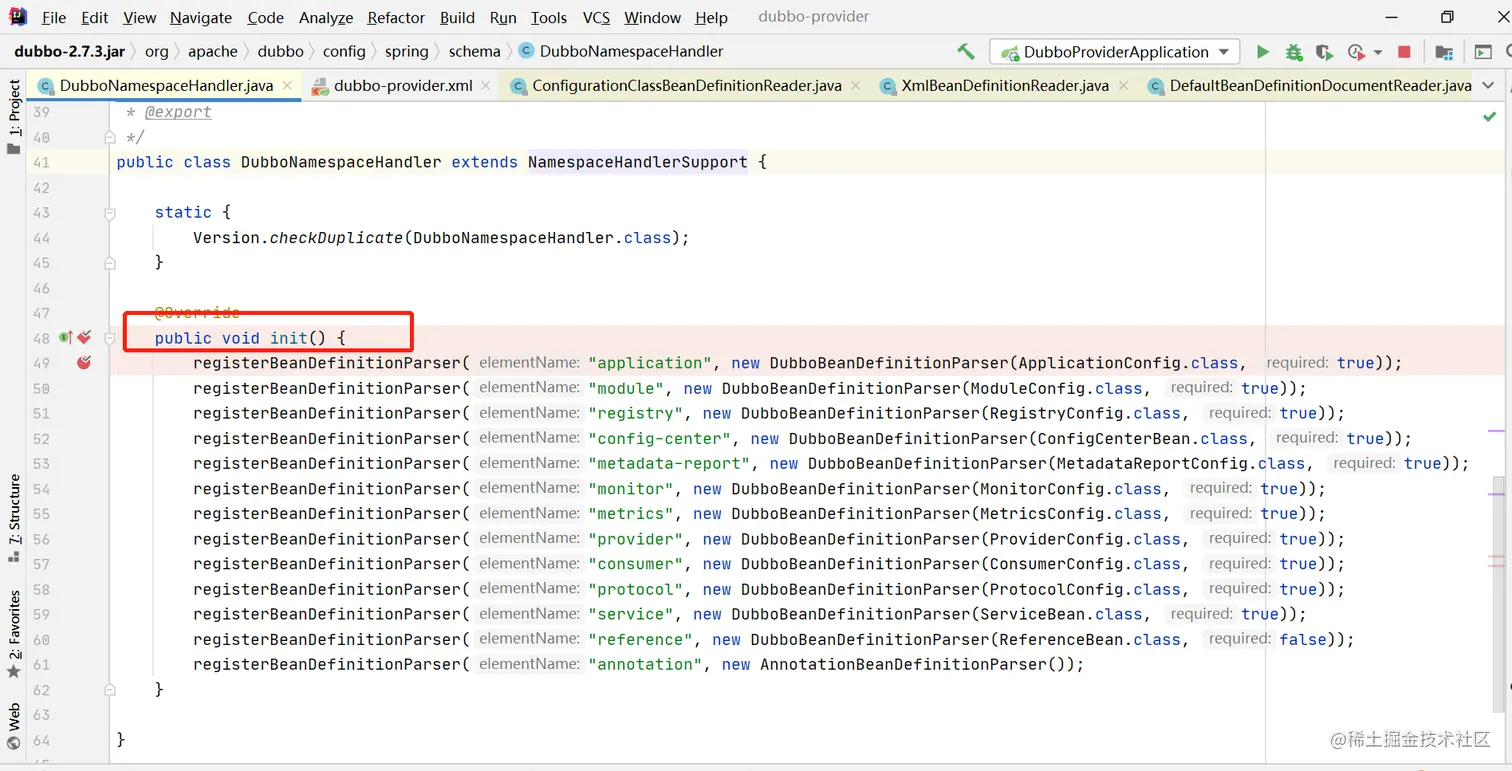Image resolution: width=1512 pixels, height=771 pixels.
Task: Open the VCS menu
Action: [596, 17]
